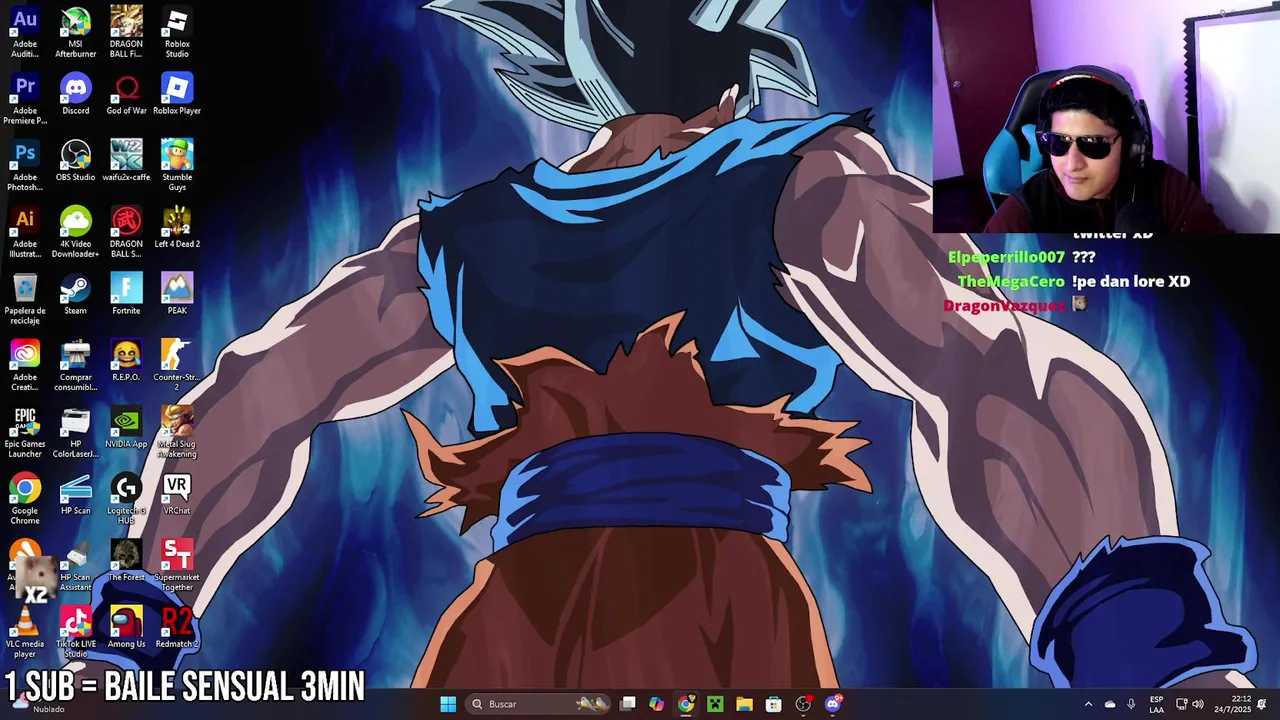Select Counter-Strike 2 desktop icon
The height and width of the screenshot is (720, 1280).
[177, 366]
